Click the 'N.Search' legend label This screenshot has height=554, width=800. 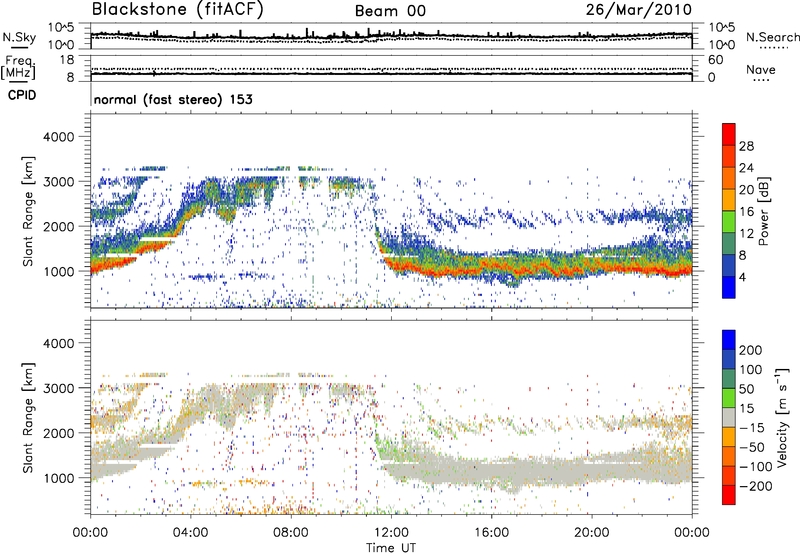772,37
